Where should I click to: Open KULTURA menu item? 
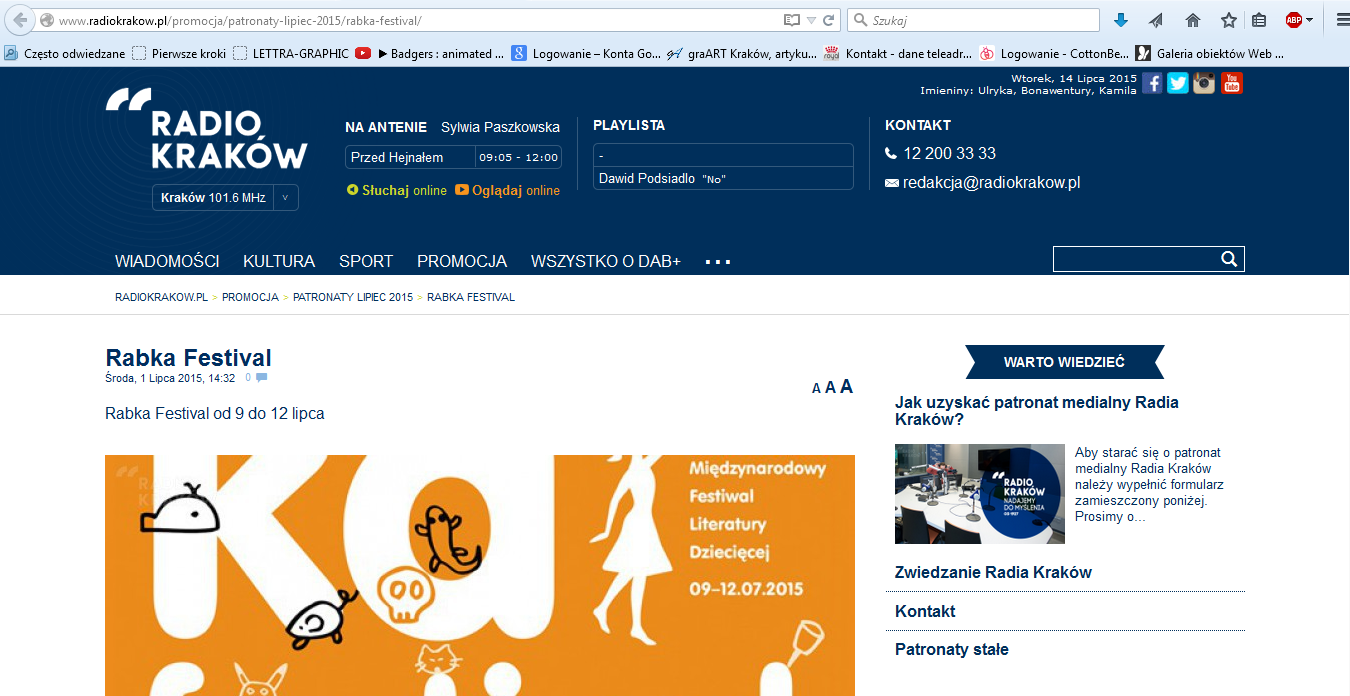[x=279, y=261]
